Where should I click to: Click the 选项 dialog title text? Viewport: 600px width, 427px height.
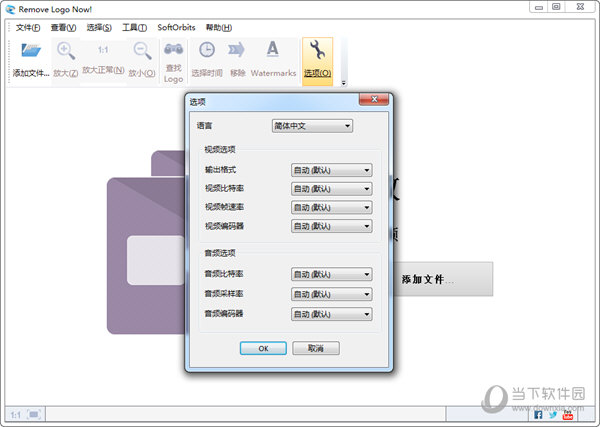[x=197, y=102]
